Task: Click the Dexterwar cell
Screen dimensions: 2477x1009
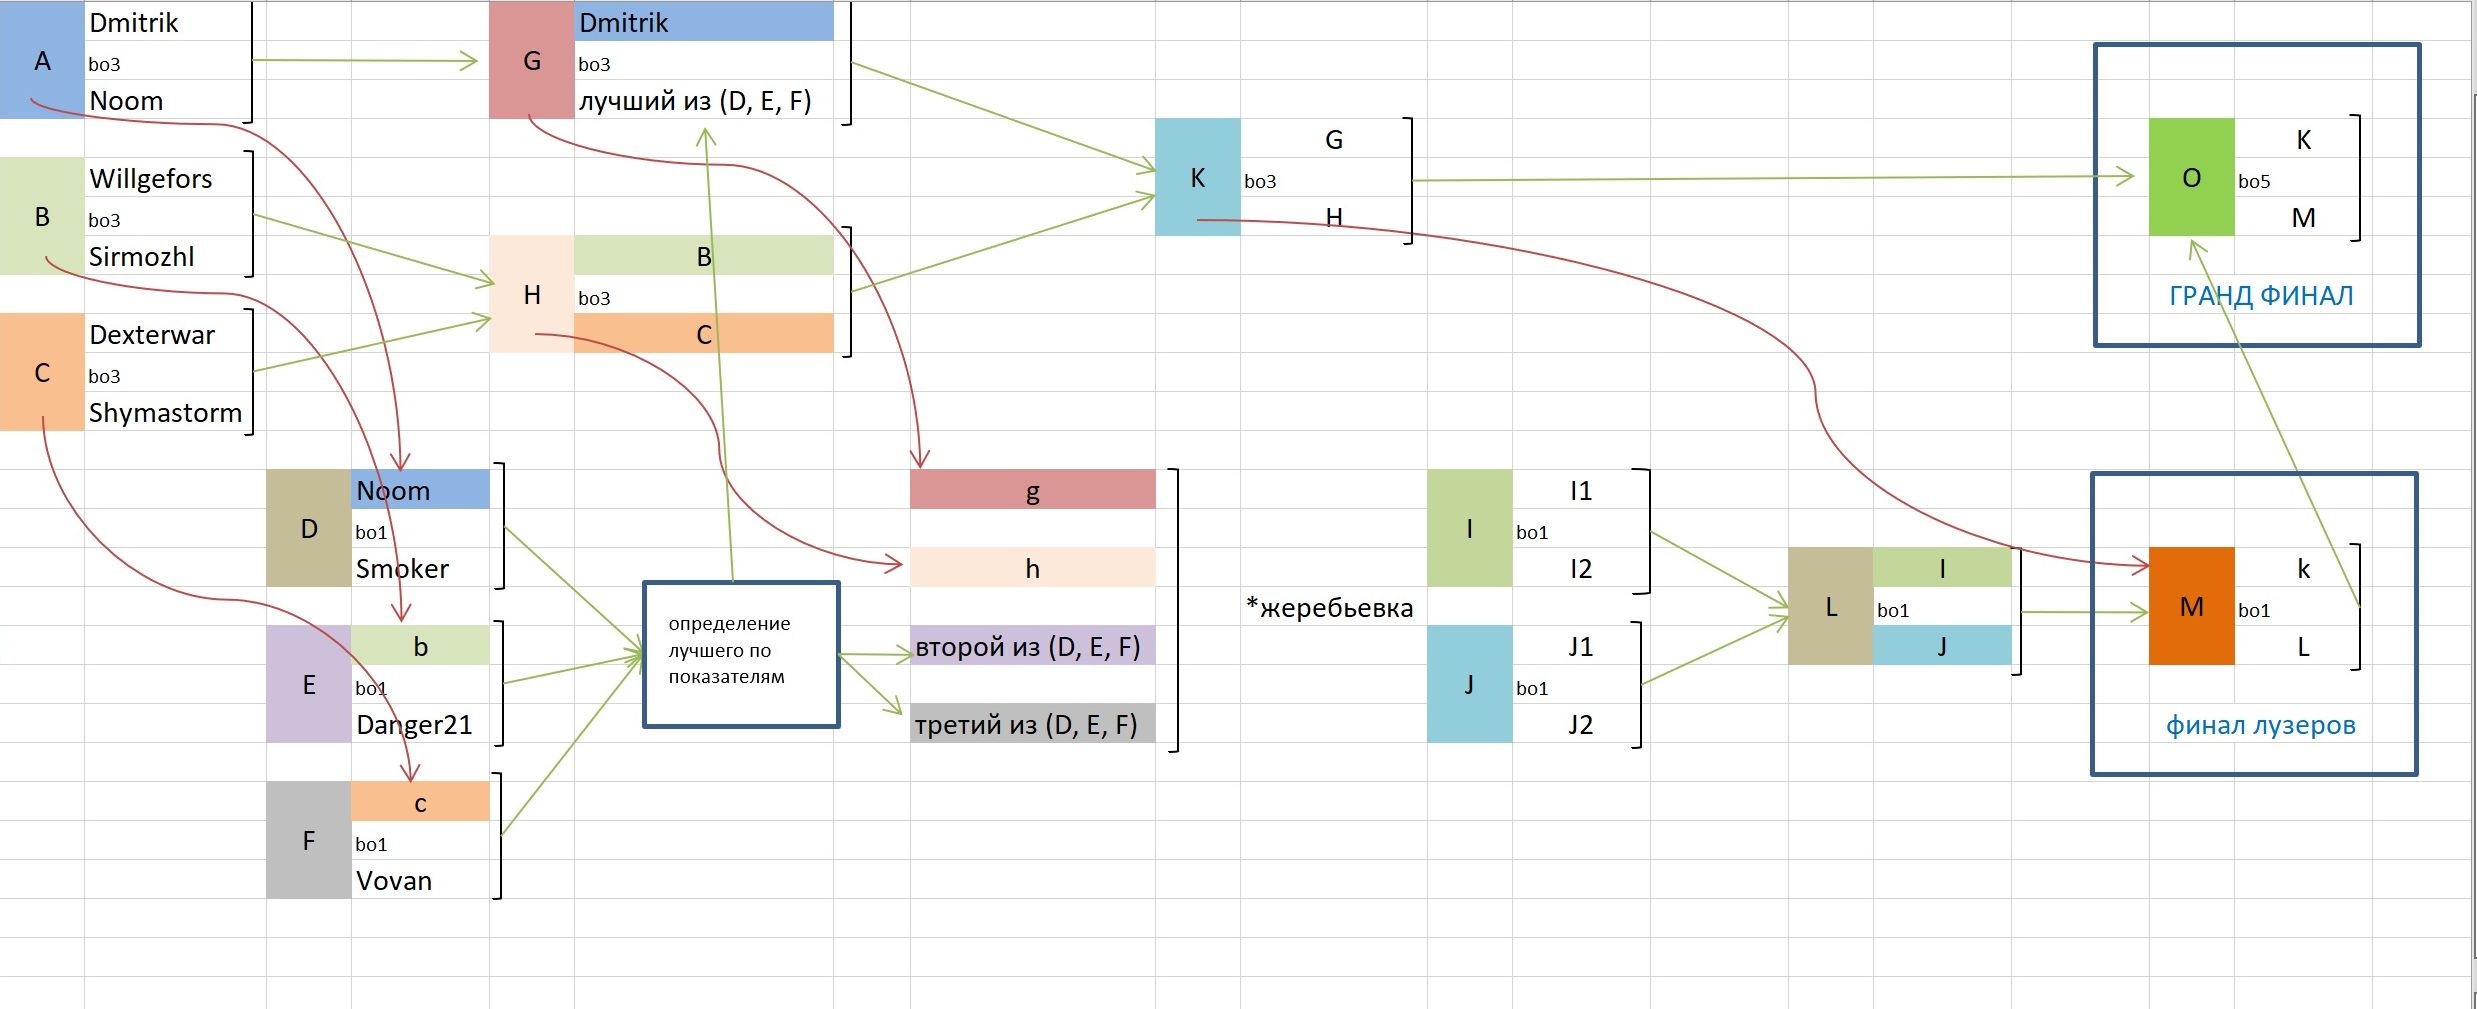Action: [168, 334]
